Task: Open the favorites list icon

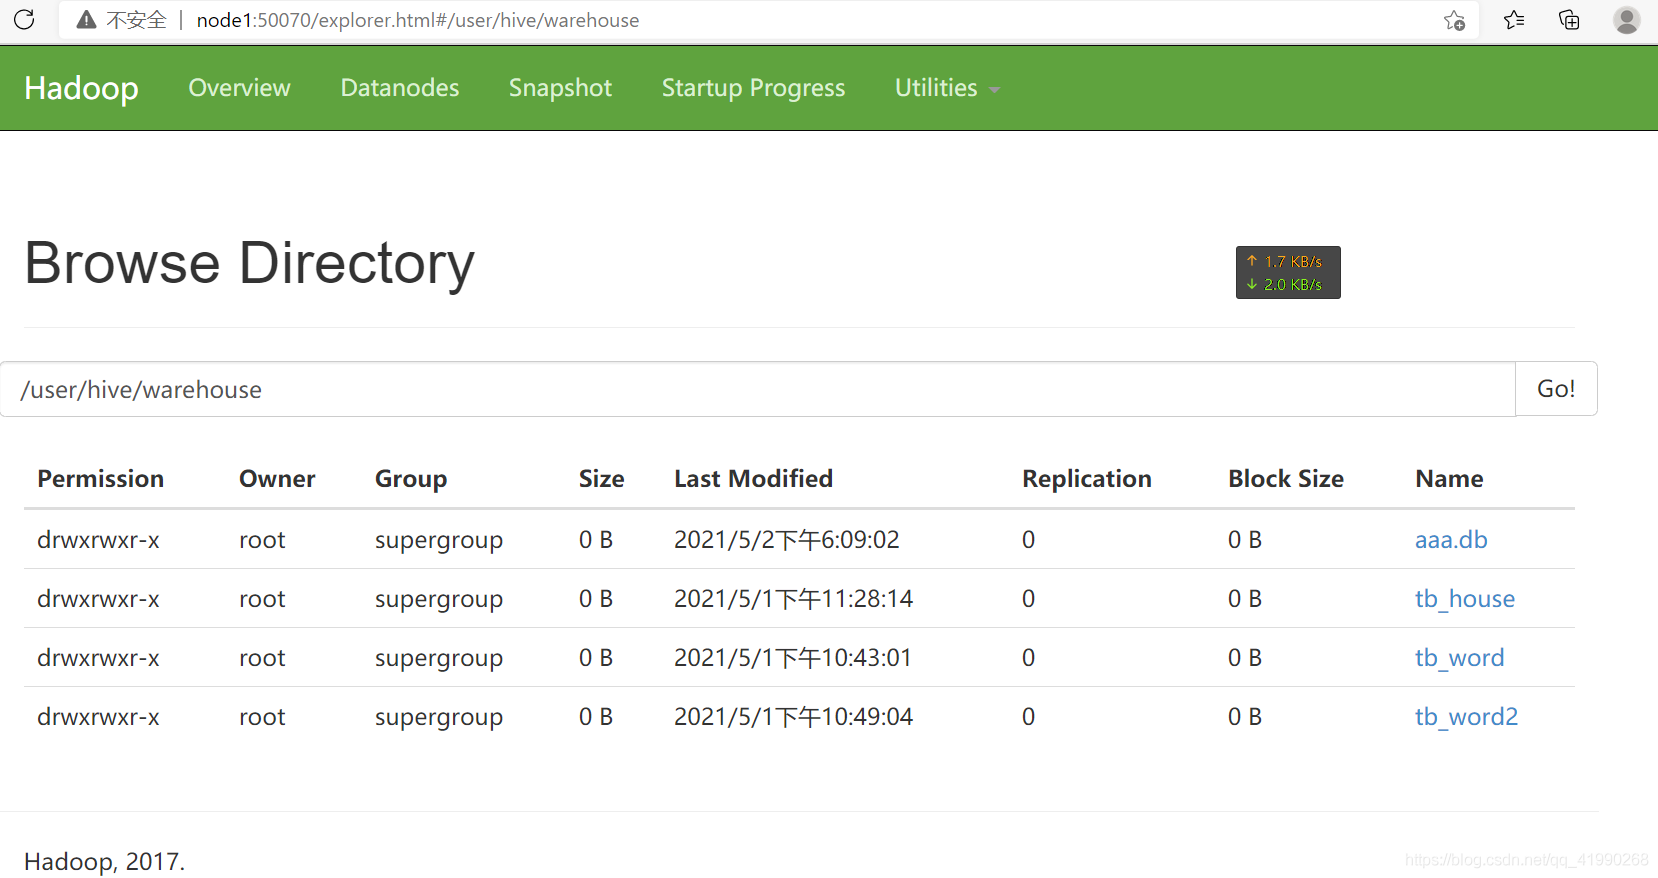Action: 1514,20
